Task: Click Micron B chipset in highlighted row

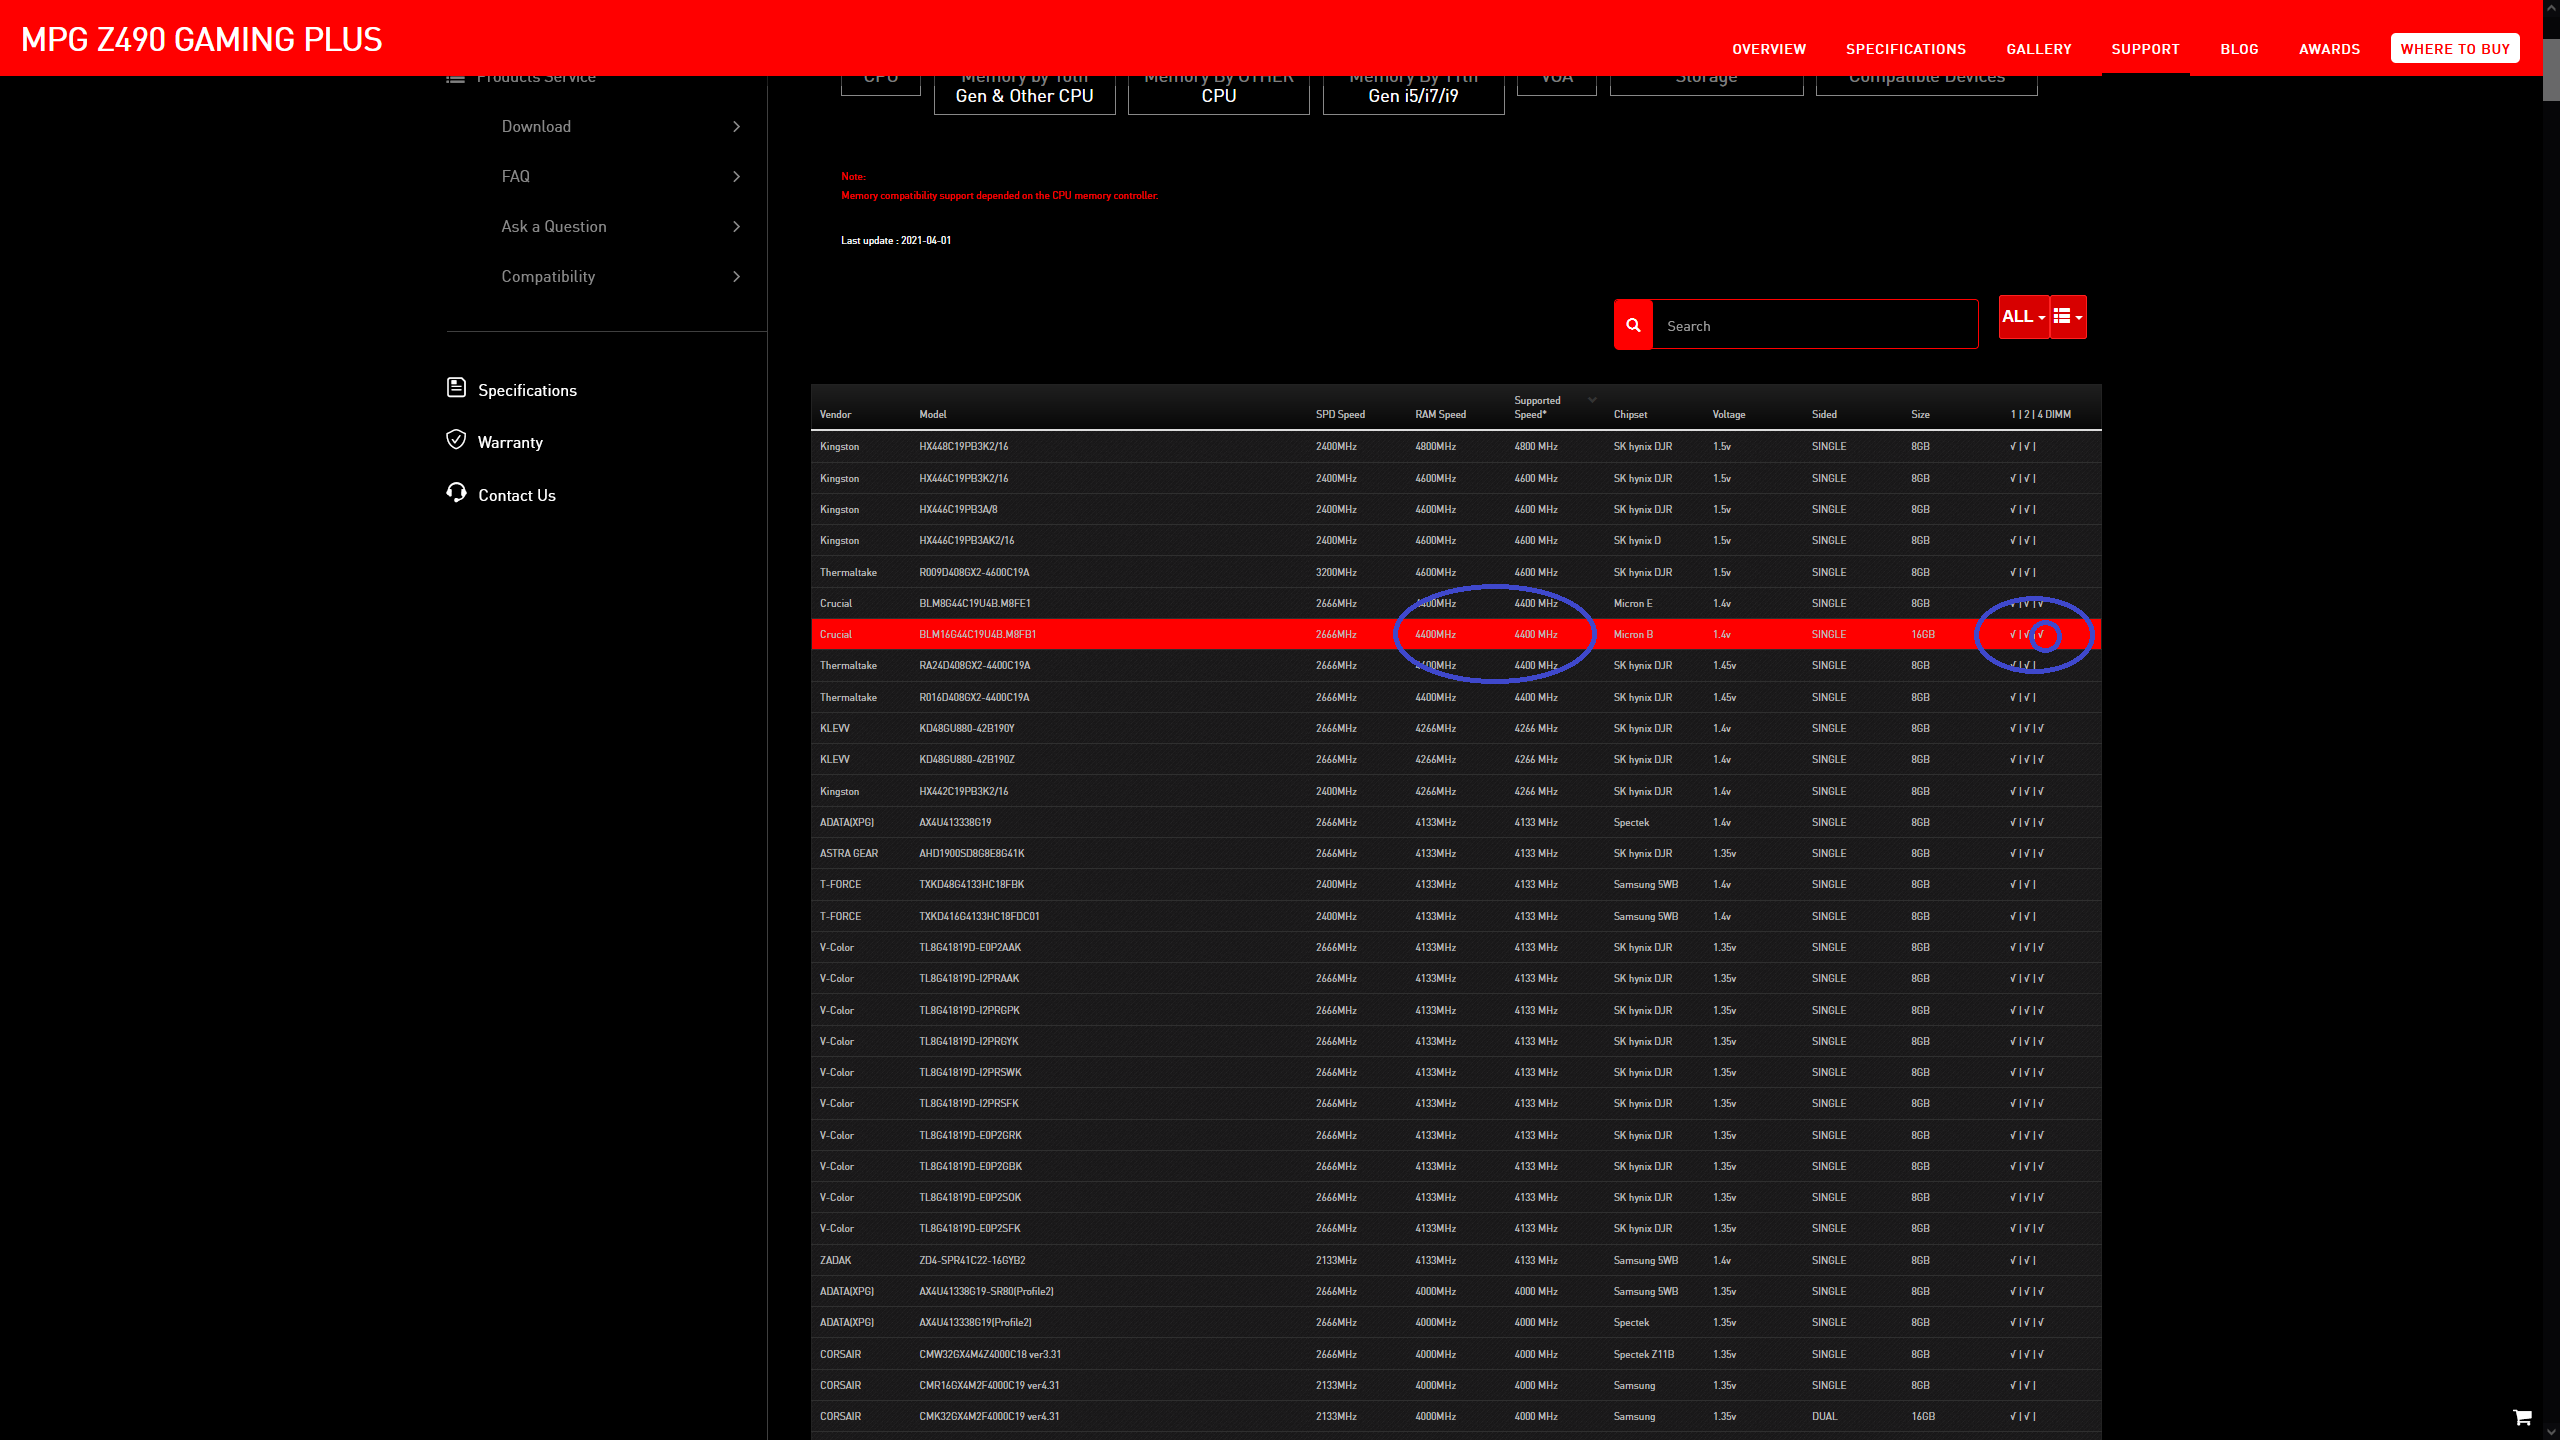Action: (1633, 634)
